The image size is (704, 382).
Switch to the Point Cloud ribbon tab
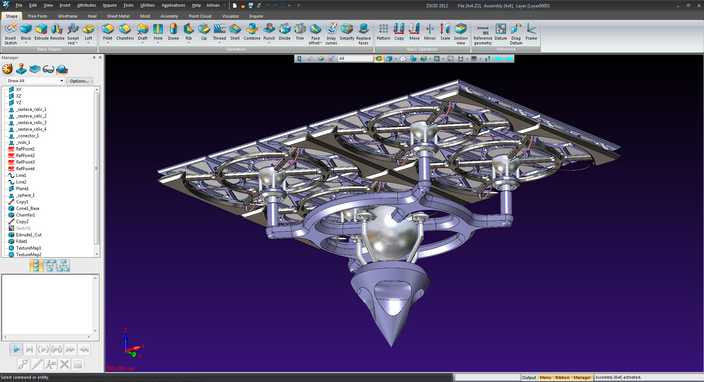pyautogui.click(x=200, y=16)
